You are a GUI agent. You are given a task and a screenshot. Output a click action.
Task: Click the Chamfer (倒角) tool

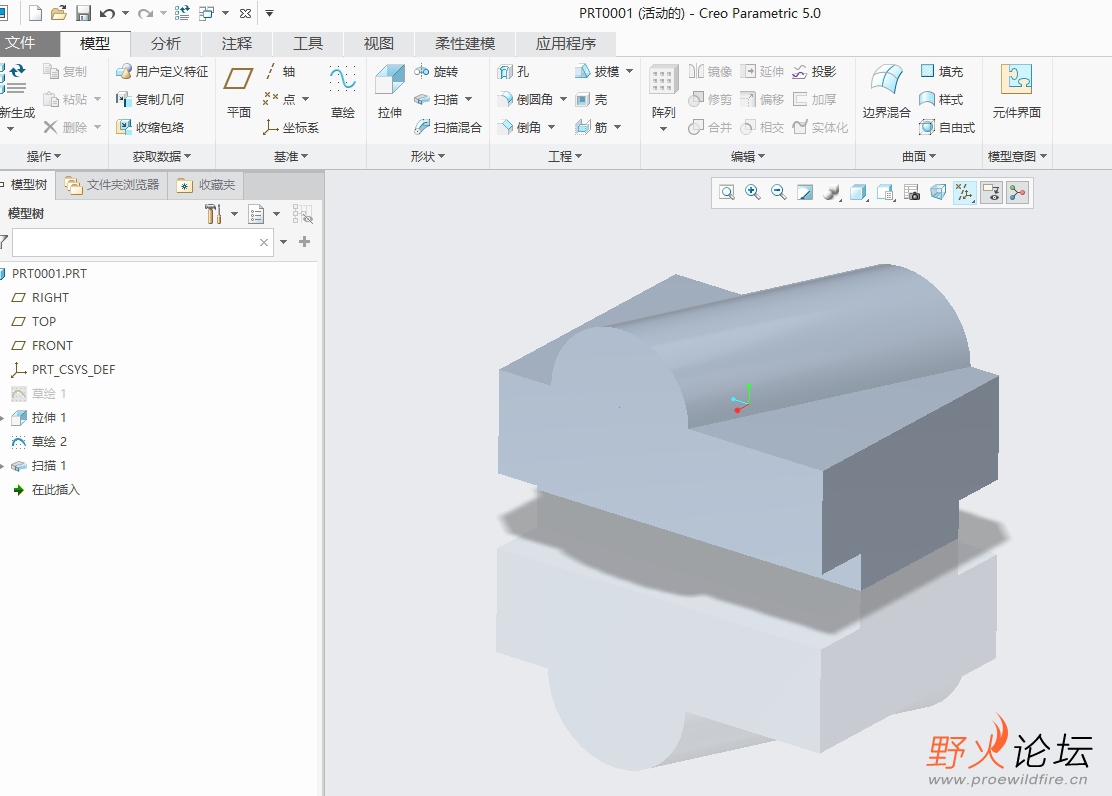point(519,127)
